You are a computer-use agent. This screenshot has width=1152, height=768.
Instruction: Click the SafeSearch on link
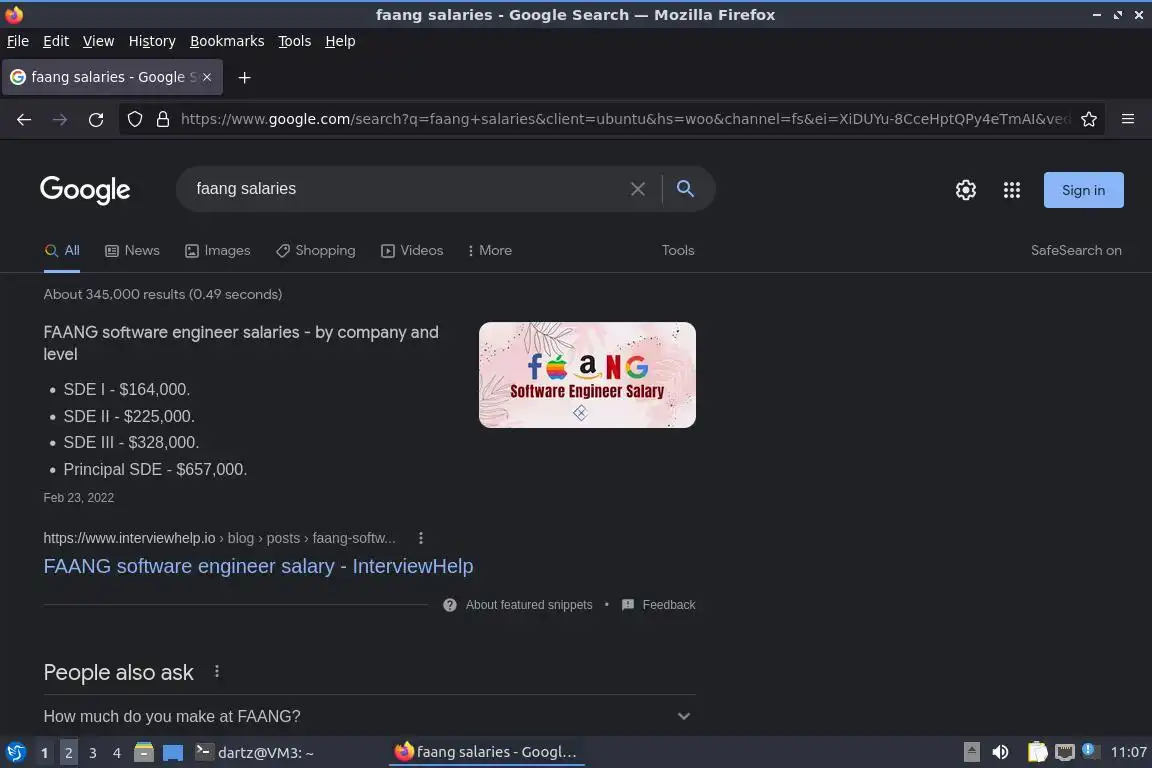coord(1076,251)
